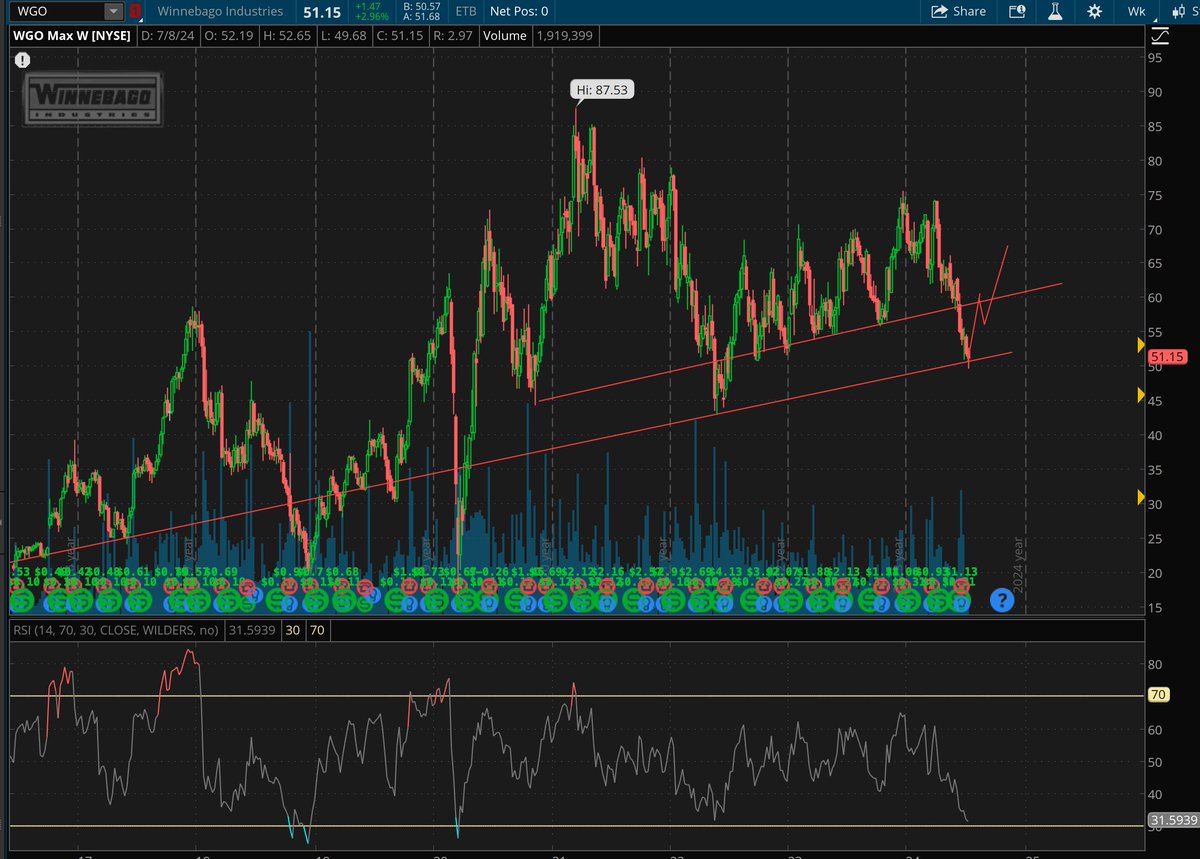1200x859 pixels.
Task: Open chart settings gear icon
Action: click(x=1094, y=12)
